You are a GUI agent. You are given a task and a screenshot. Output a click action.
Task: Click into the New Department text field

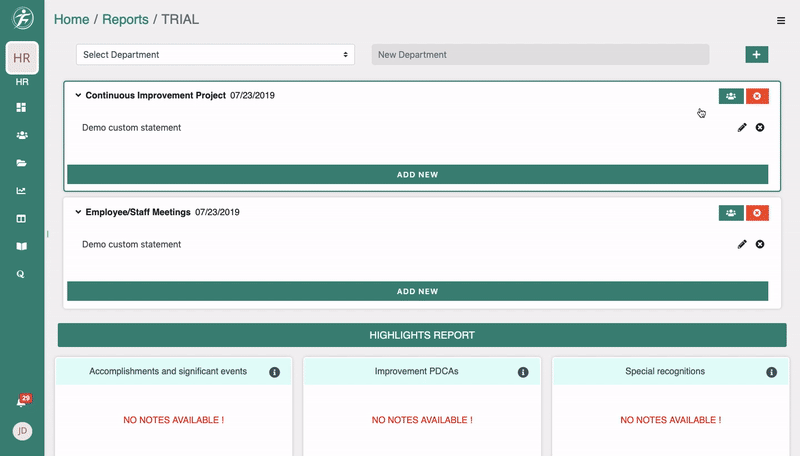point(540,55)
